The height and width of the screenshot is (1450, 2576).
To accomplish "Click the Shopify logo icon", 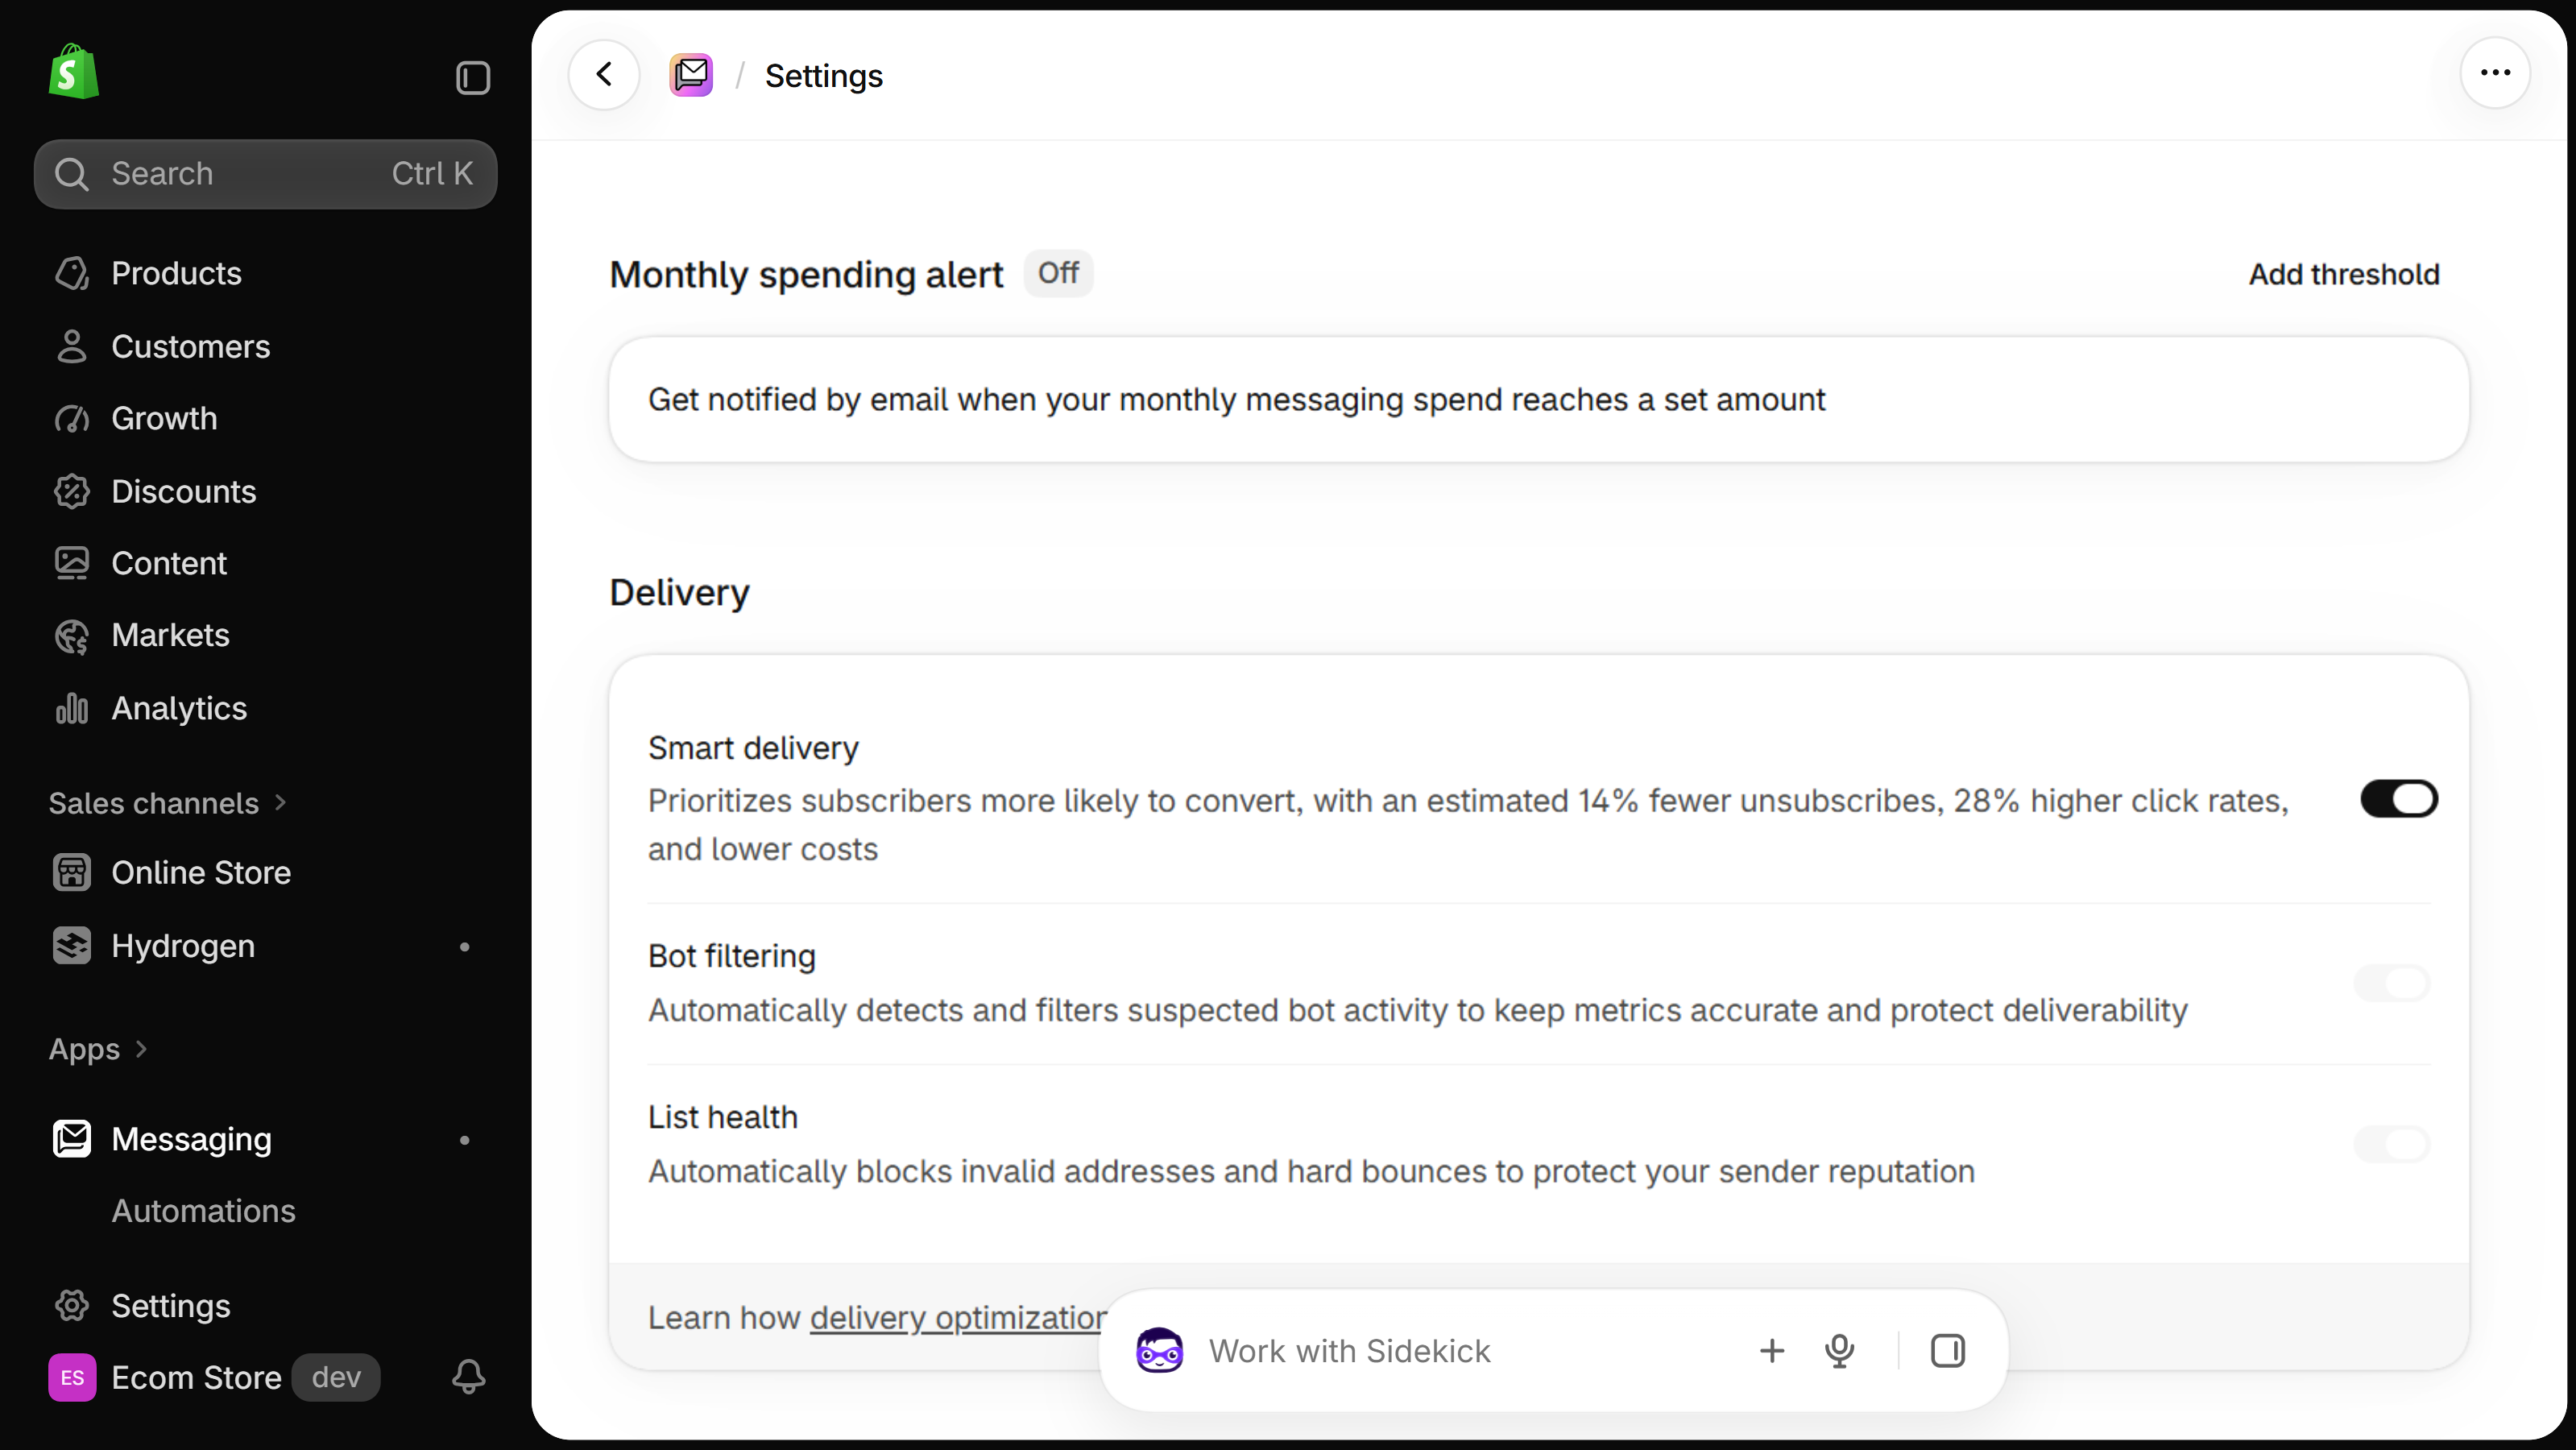I will pos(73,72).
